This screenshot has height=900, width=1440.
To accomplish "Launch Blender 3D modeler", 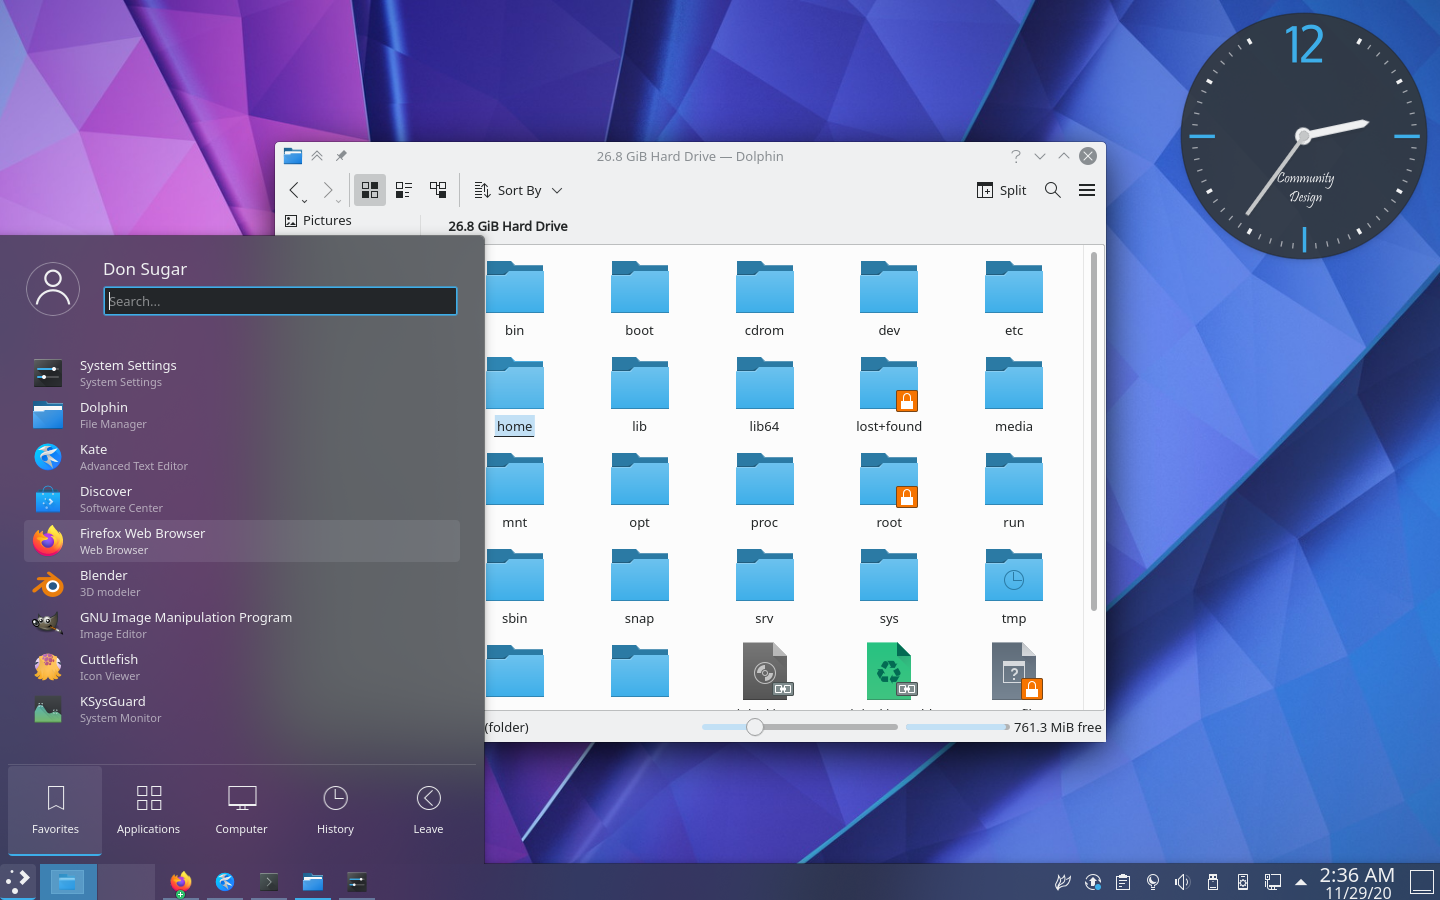I will (242, 583).
